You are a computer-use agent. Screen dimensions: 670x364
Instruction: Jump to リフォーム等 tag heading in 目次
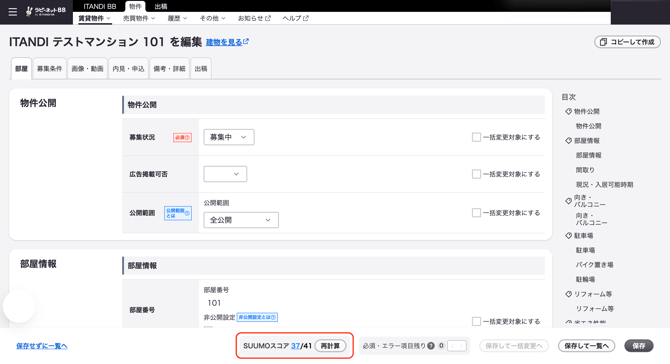click(589, 294)
